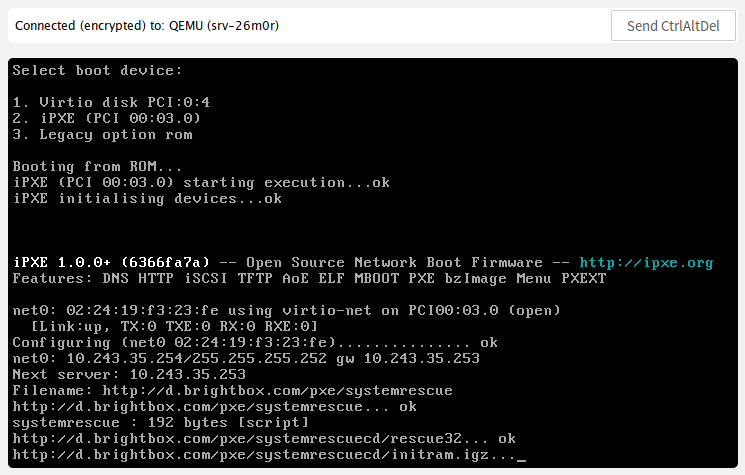Click the 'Filename: http://d.brightbox.com/pxe/systemrescue' line
The width and height of the screenshot is (745, 475).
pyautogui.click(x=232, y=390)
